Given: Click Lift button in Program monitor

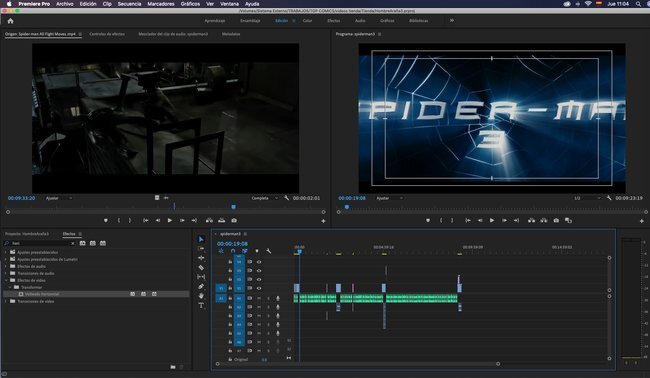Looking at the screenshot, I should pos(531,220).
